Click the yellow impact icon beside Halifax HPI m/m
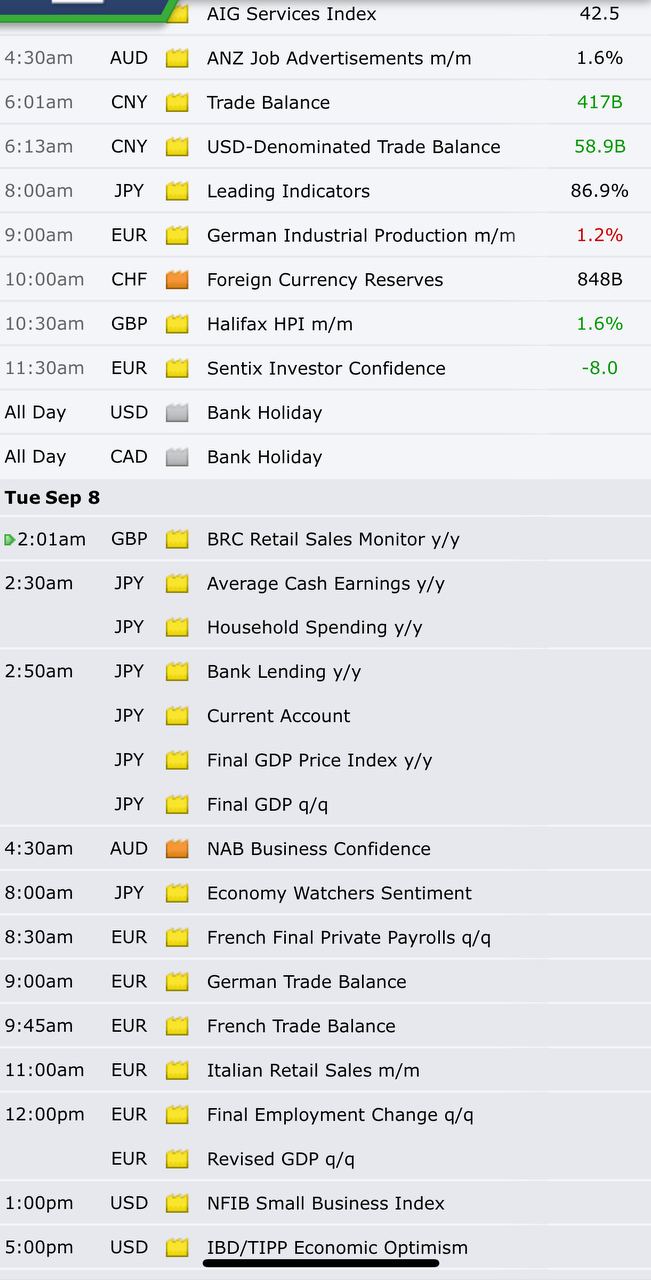The image size is (651, 1280). pyautogui.click(x=177, y=324)
